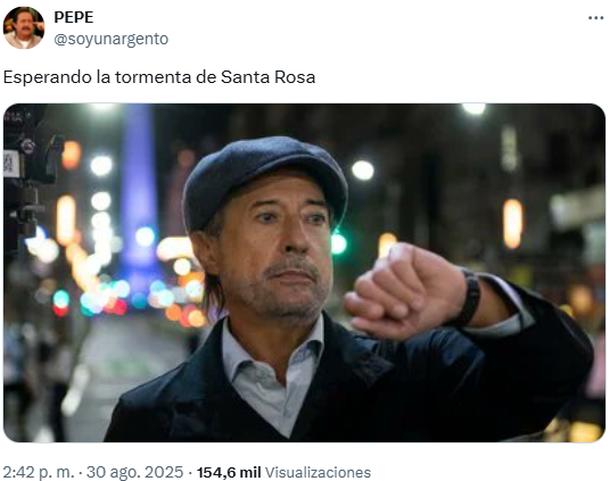Open the tweet's attached photo

pos(304,272)
